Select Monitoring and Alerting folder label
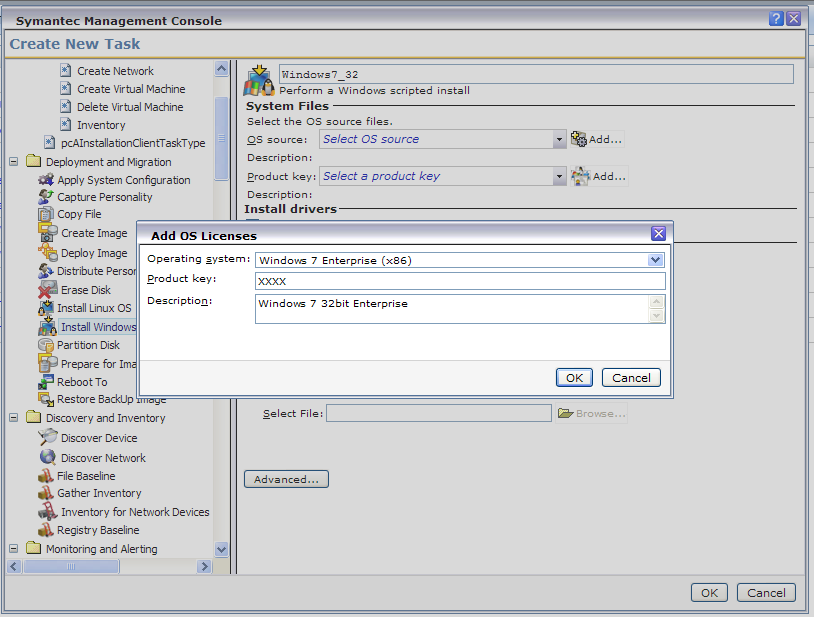 pos(101,549)
